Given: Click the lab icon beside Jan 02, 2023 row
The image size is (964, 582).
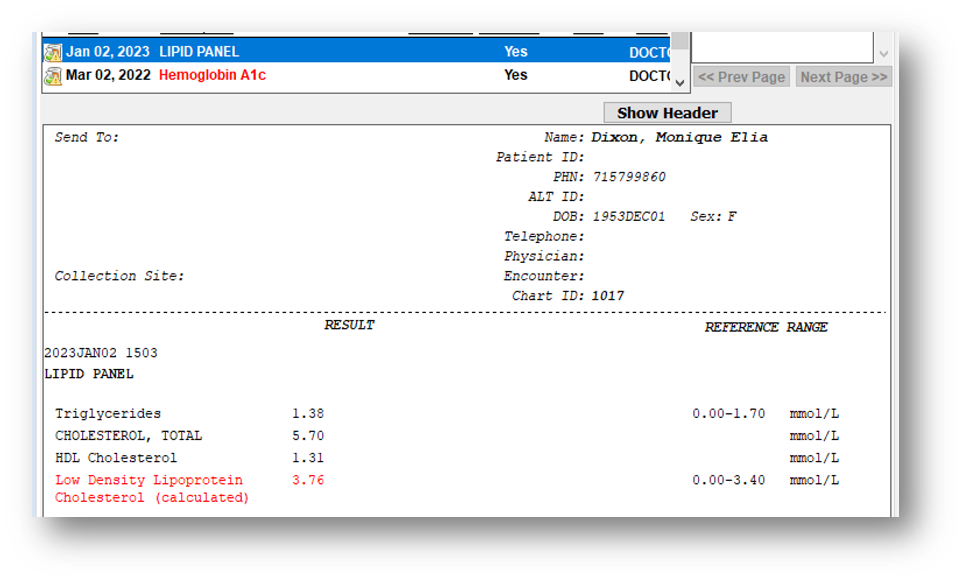Looking at the screenshot, I should (x=53, y=52).
